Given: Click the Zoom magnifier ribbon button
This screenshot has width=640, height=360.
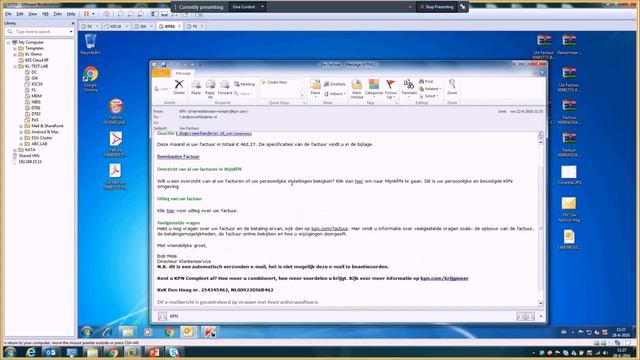Looking at the screenshot, I should (452, 87).
